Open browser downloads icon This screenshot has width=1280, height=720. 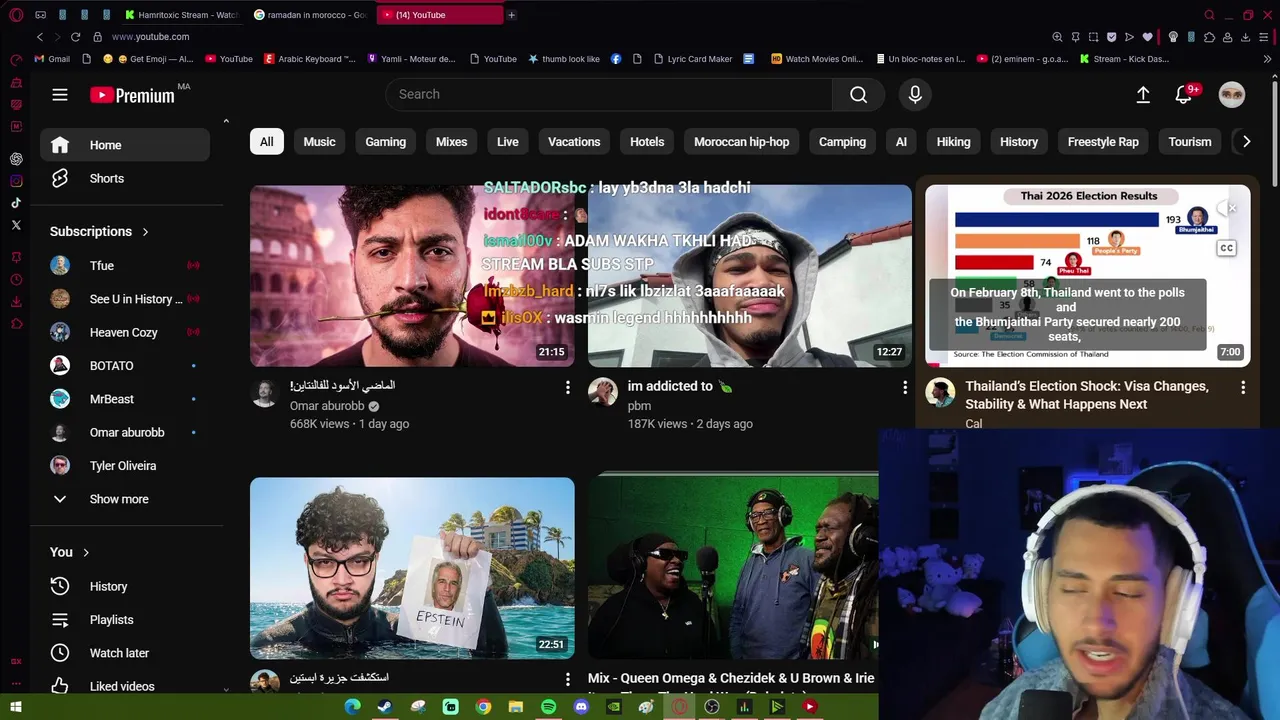tap(1245, 37)
